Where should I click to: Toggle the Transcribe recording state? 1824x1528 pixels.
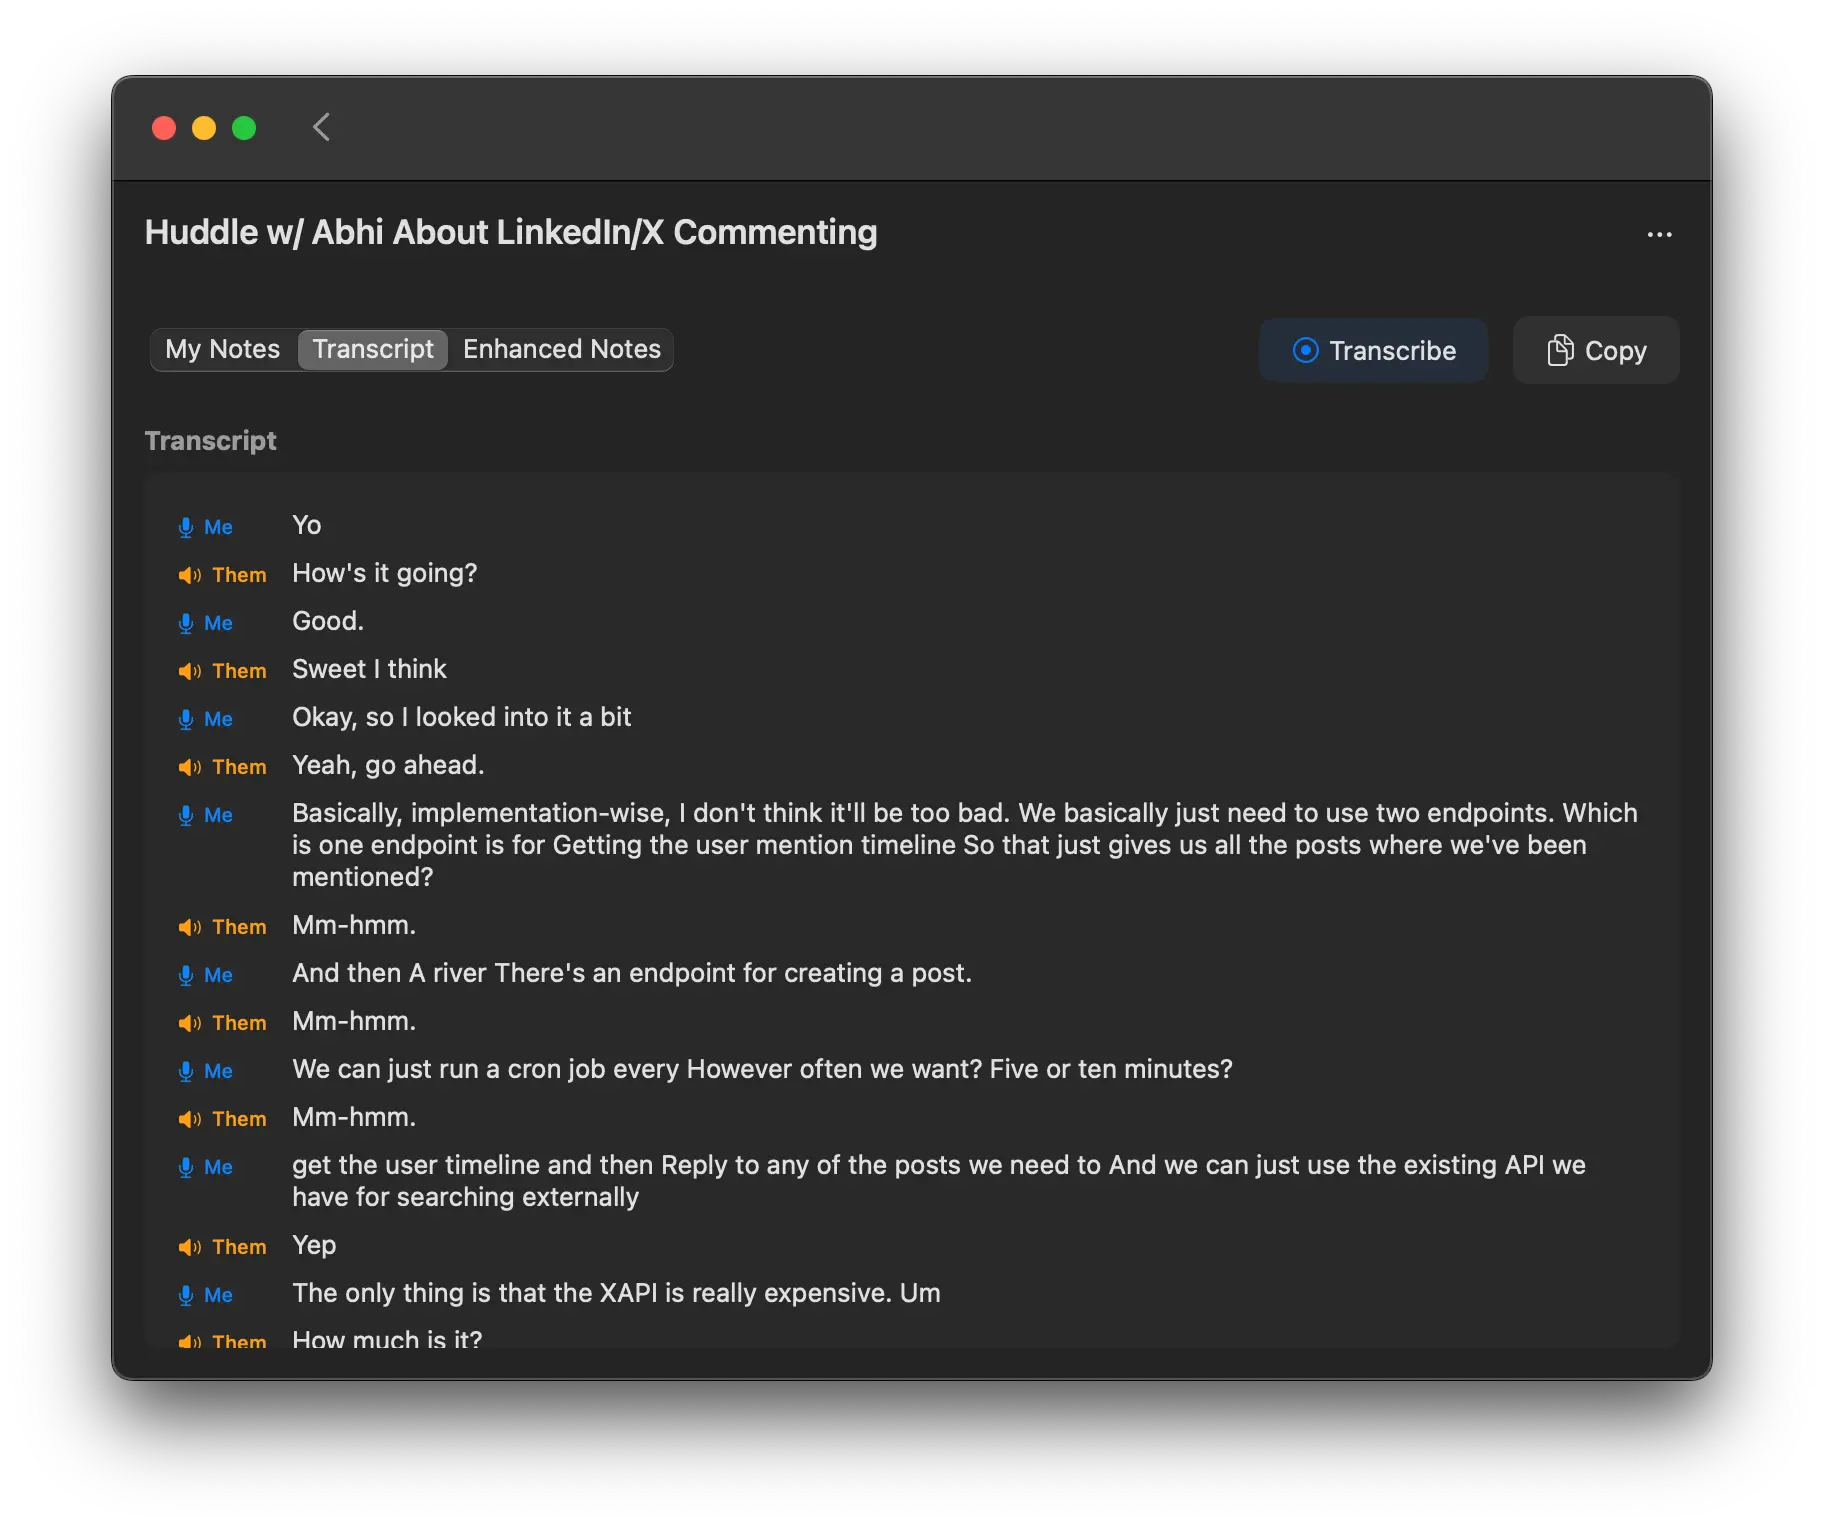click(1373, 350)
